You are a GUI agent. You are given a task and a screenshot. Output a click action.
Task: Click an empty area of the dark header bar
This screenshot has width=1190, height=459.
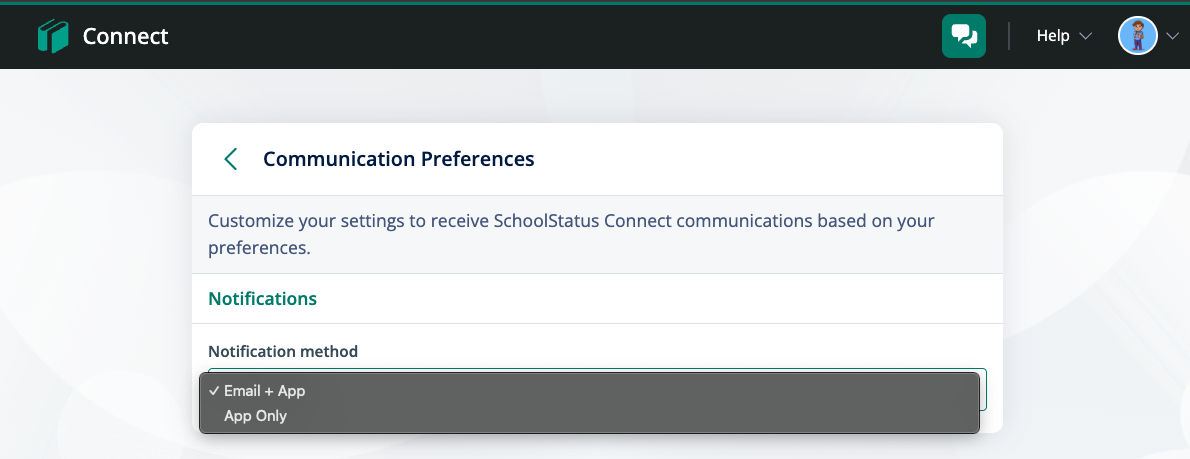click(x=531, y=36)
